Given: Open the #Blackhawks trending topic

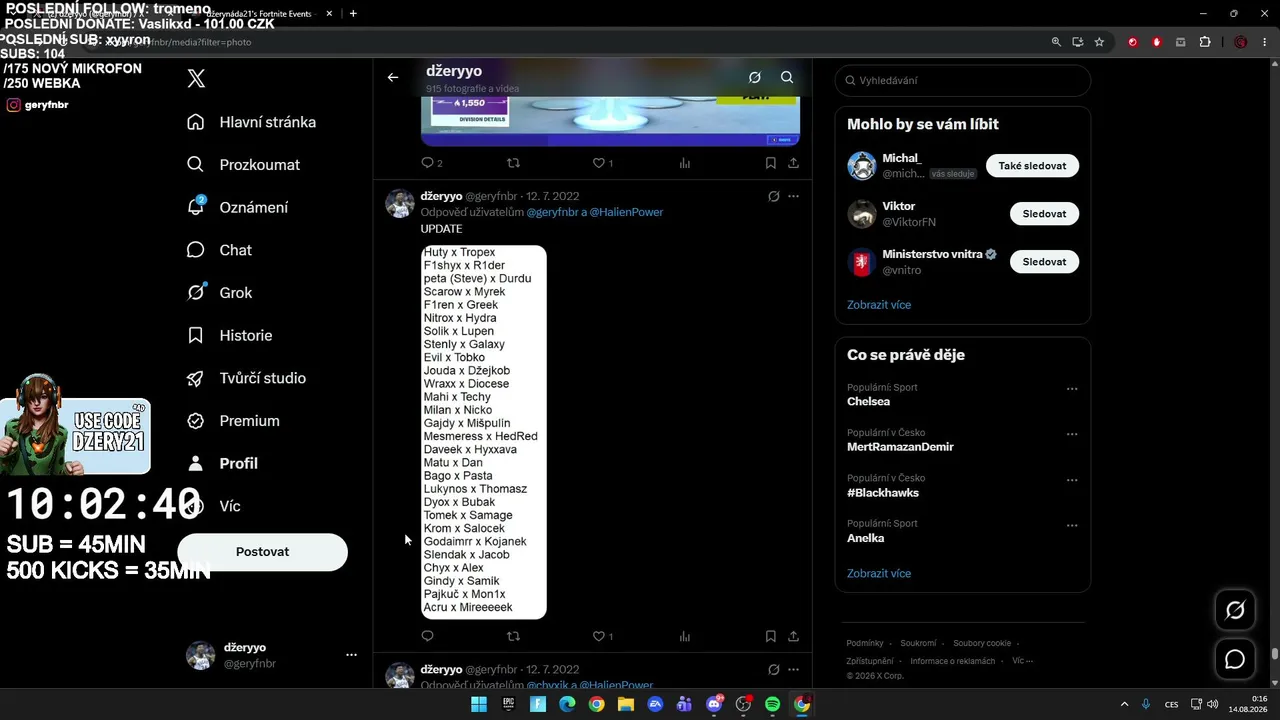Looking at the screenshot, I should (883, 493).
